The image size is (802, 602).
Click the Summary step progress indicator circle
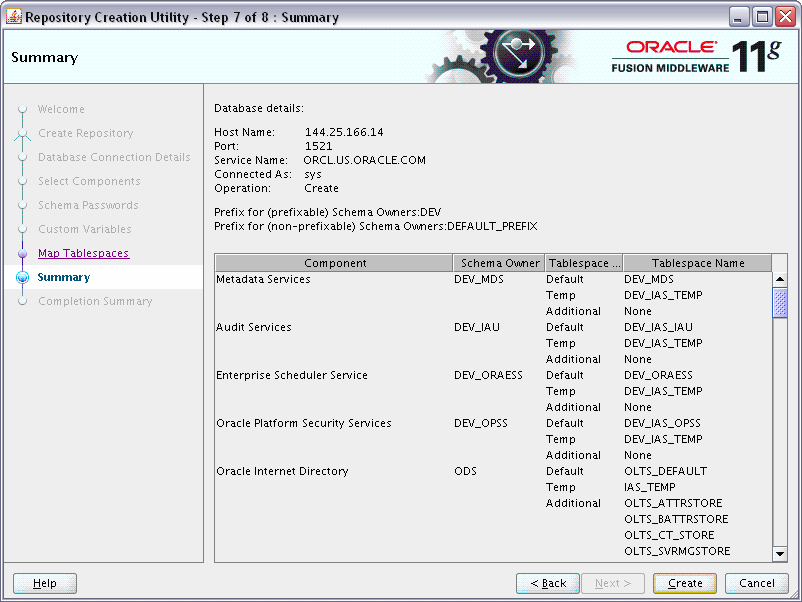pos(22,277)
